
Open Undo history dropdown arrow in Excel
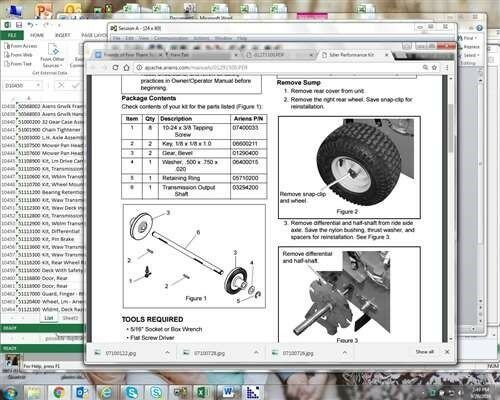(x=37, y=25)
